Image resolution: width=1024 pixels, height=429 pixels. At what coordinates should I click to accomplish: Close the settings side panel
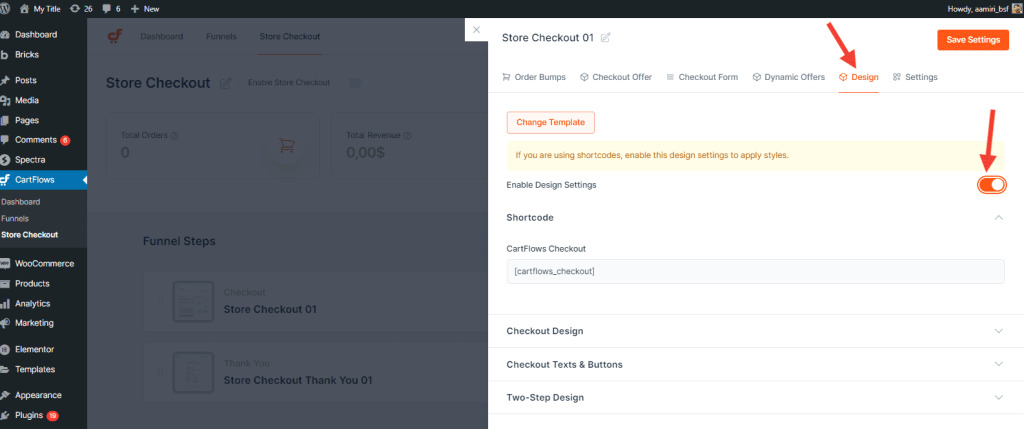click(x=476, y=29)
